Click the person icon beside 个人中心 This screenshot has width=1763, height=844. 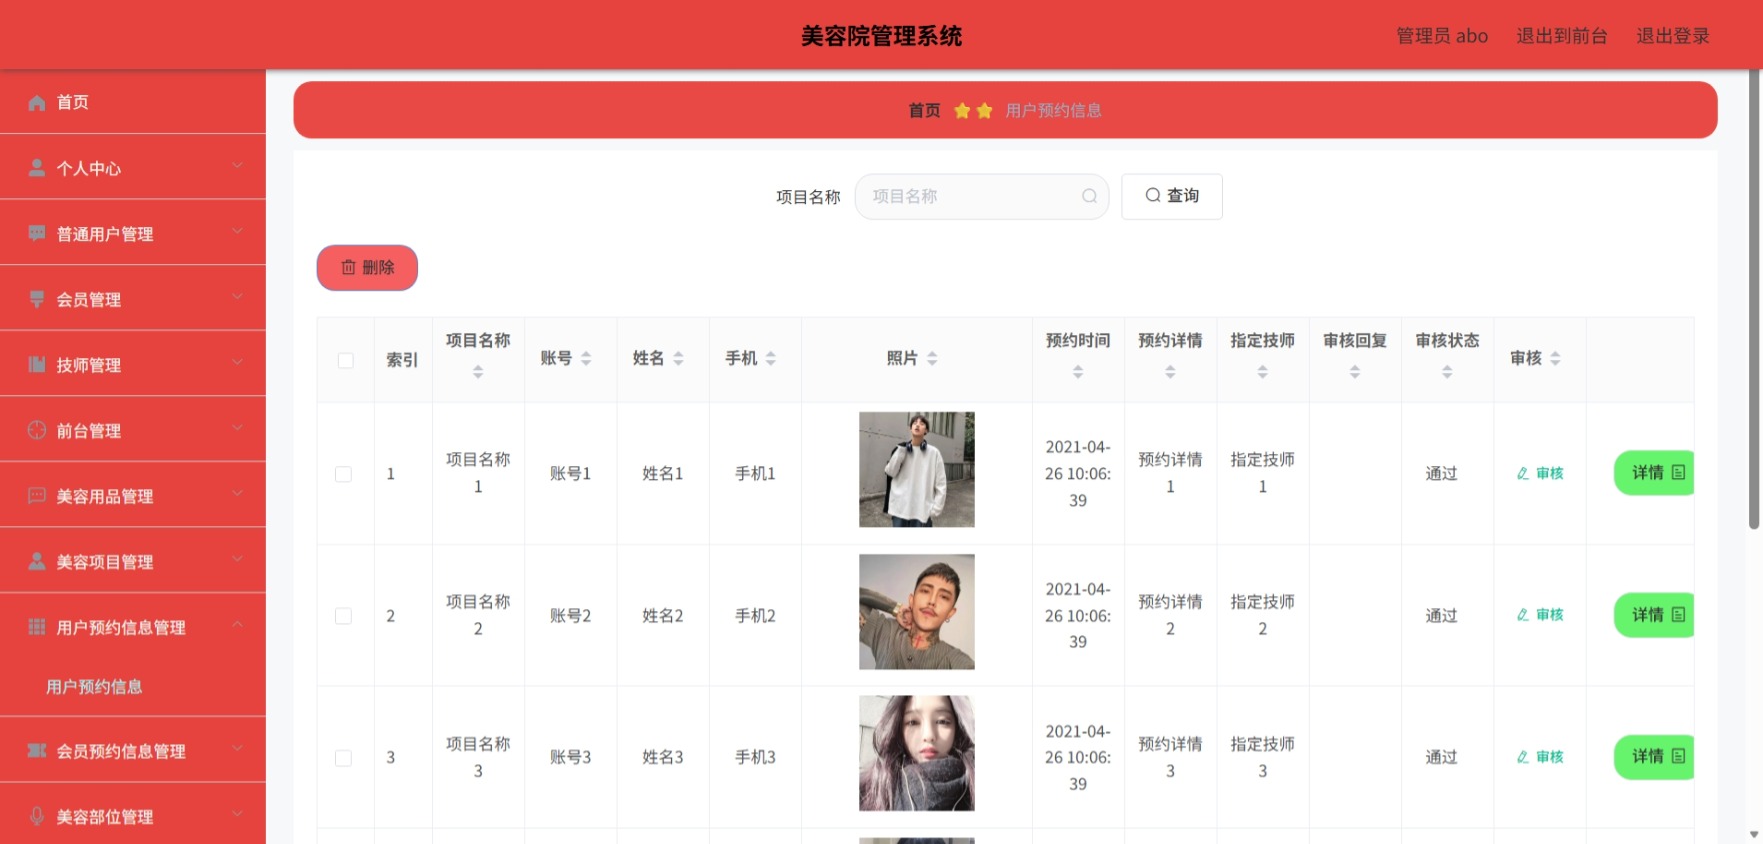click(x=37, y=168)
